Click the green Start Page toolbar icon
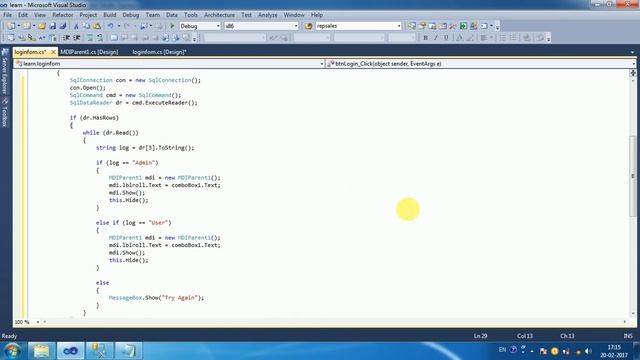 [463, 26]
